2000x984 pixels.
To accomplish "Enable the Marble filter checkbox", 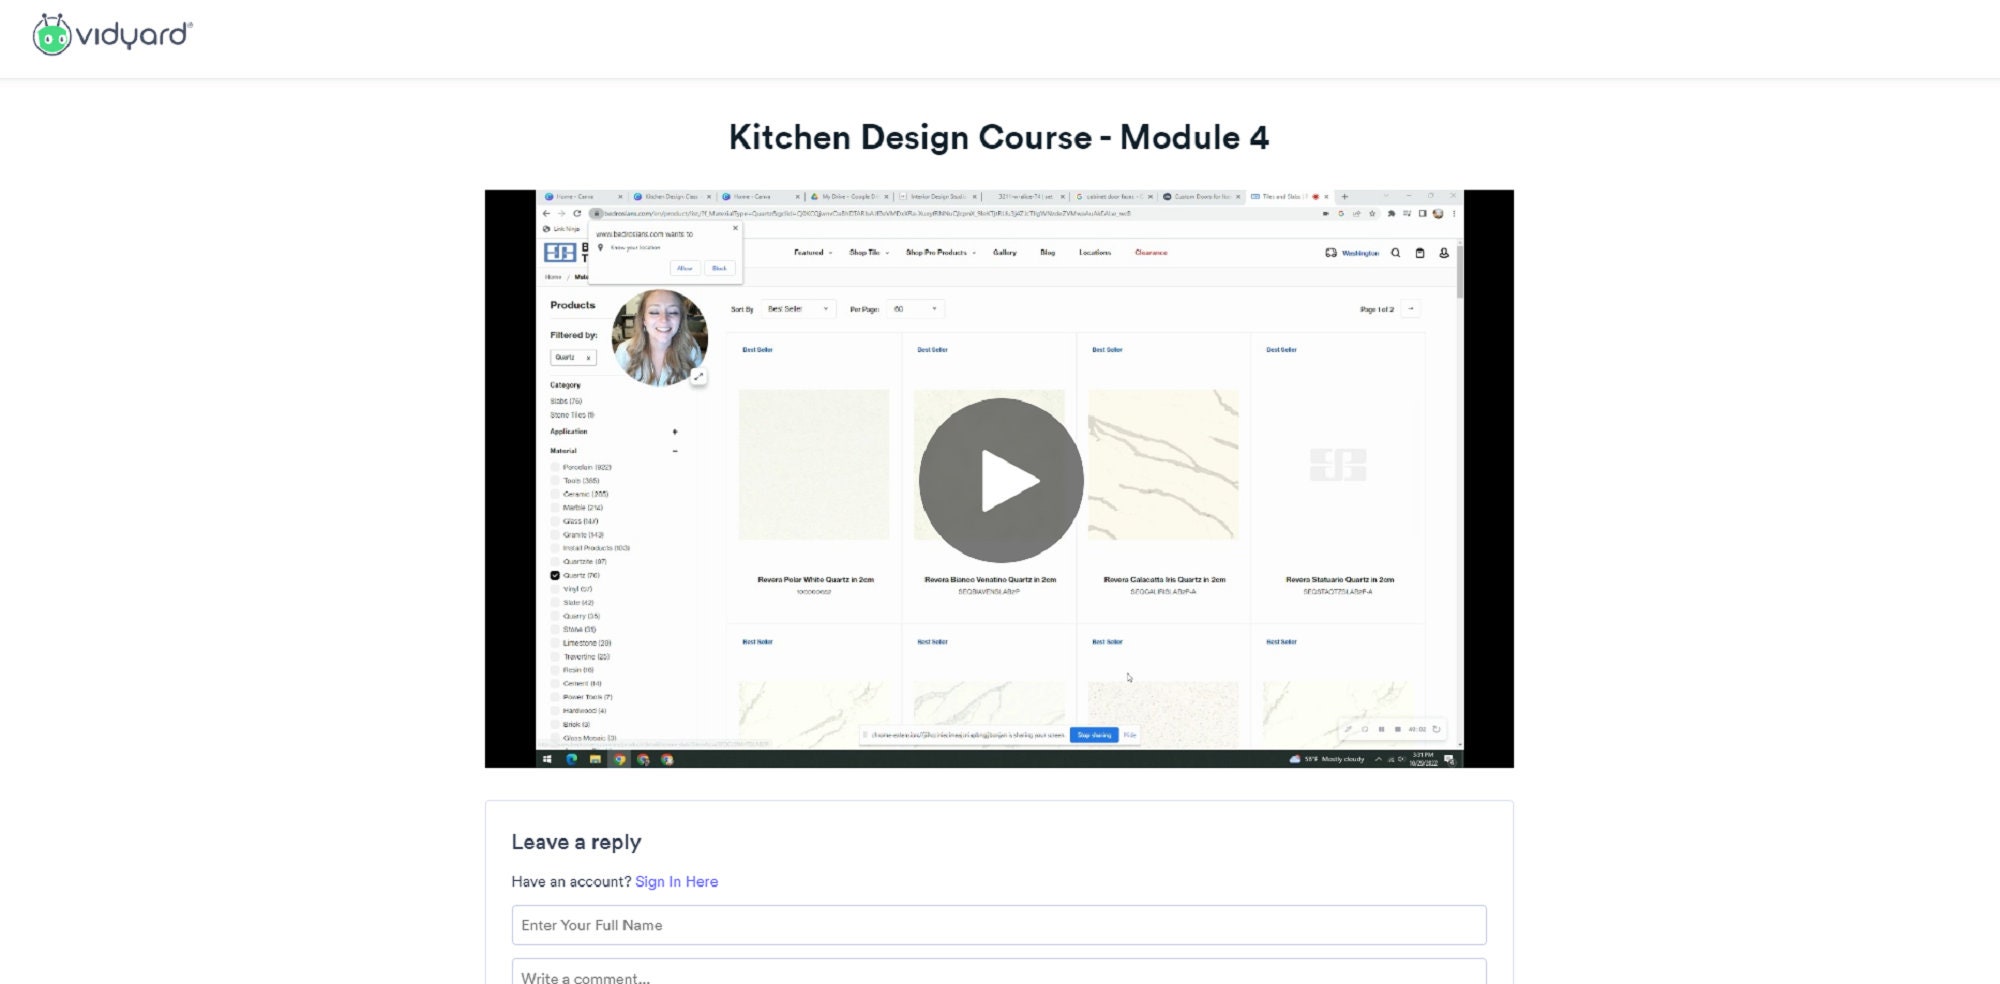I will point(555,507).
